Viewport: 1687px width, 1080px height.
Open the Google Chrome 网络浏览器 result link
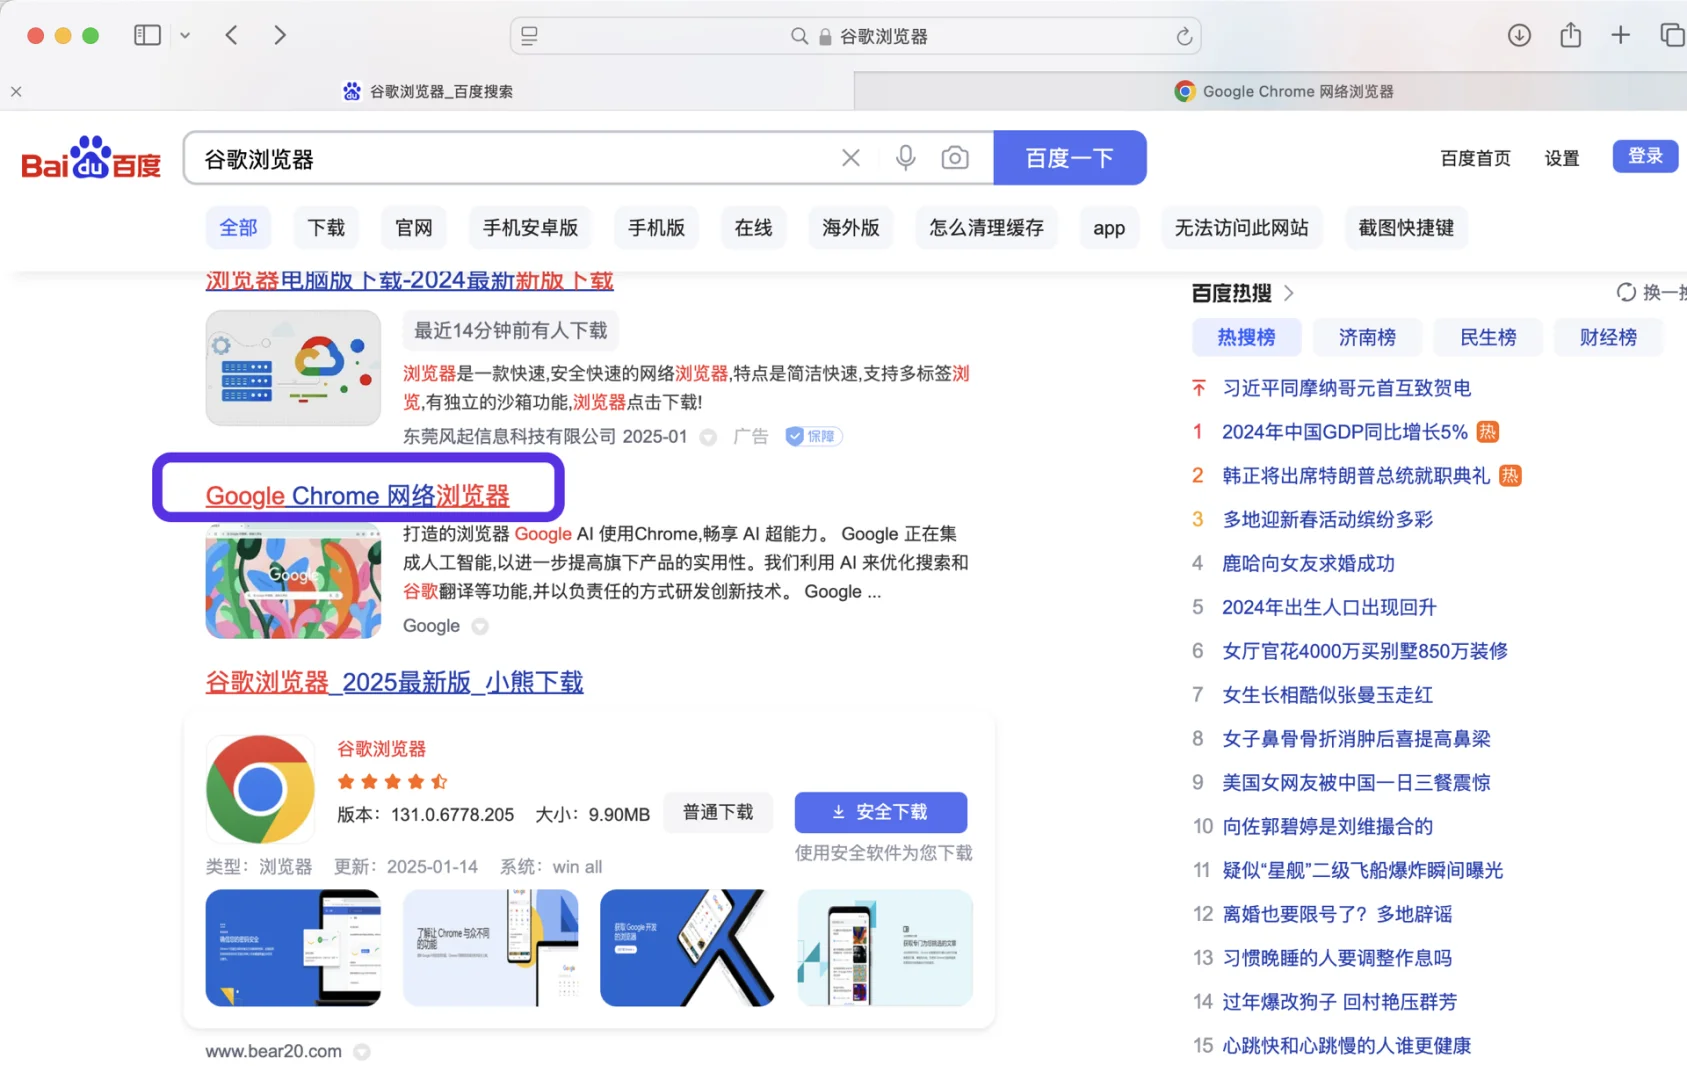357,495
